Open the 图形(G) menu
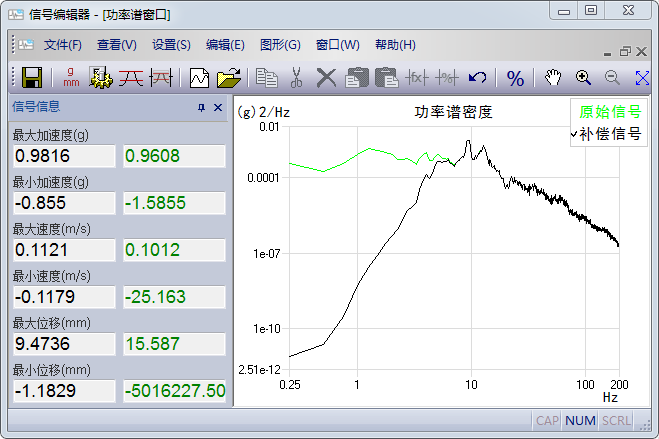The width and height of the screenshot is (659, 439). pos(279,45)
